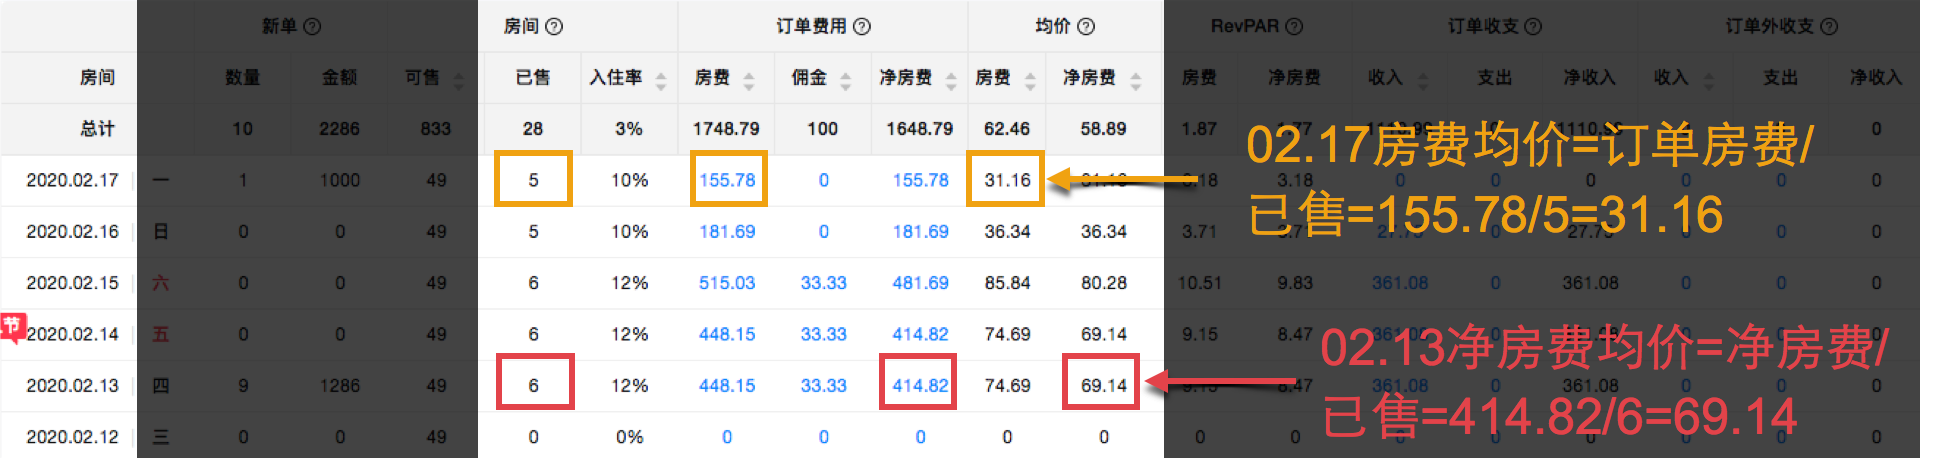Screen dimensions: 1947x475
Task: Sort 订单费用 净房费 column
Action: point(951,80)
